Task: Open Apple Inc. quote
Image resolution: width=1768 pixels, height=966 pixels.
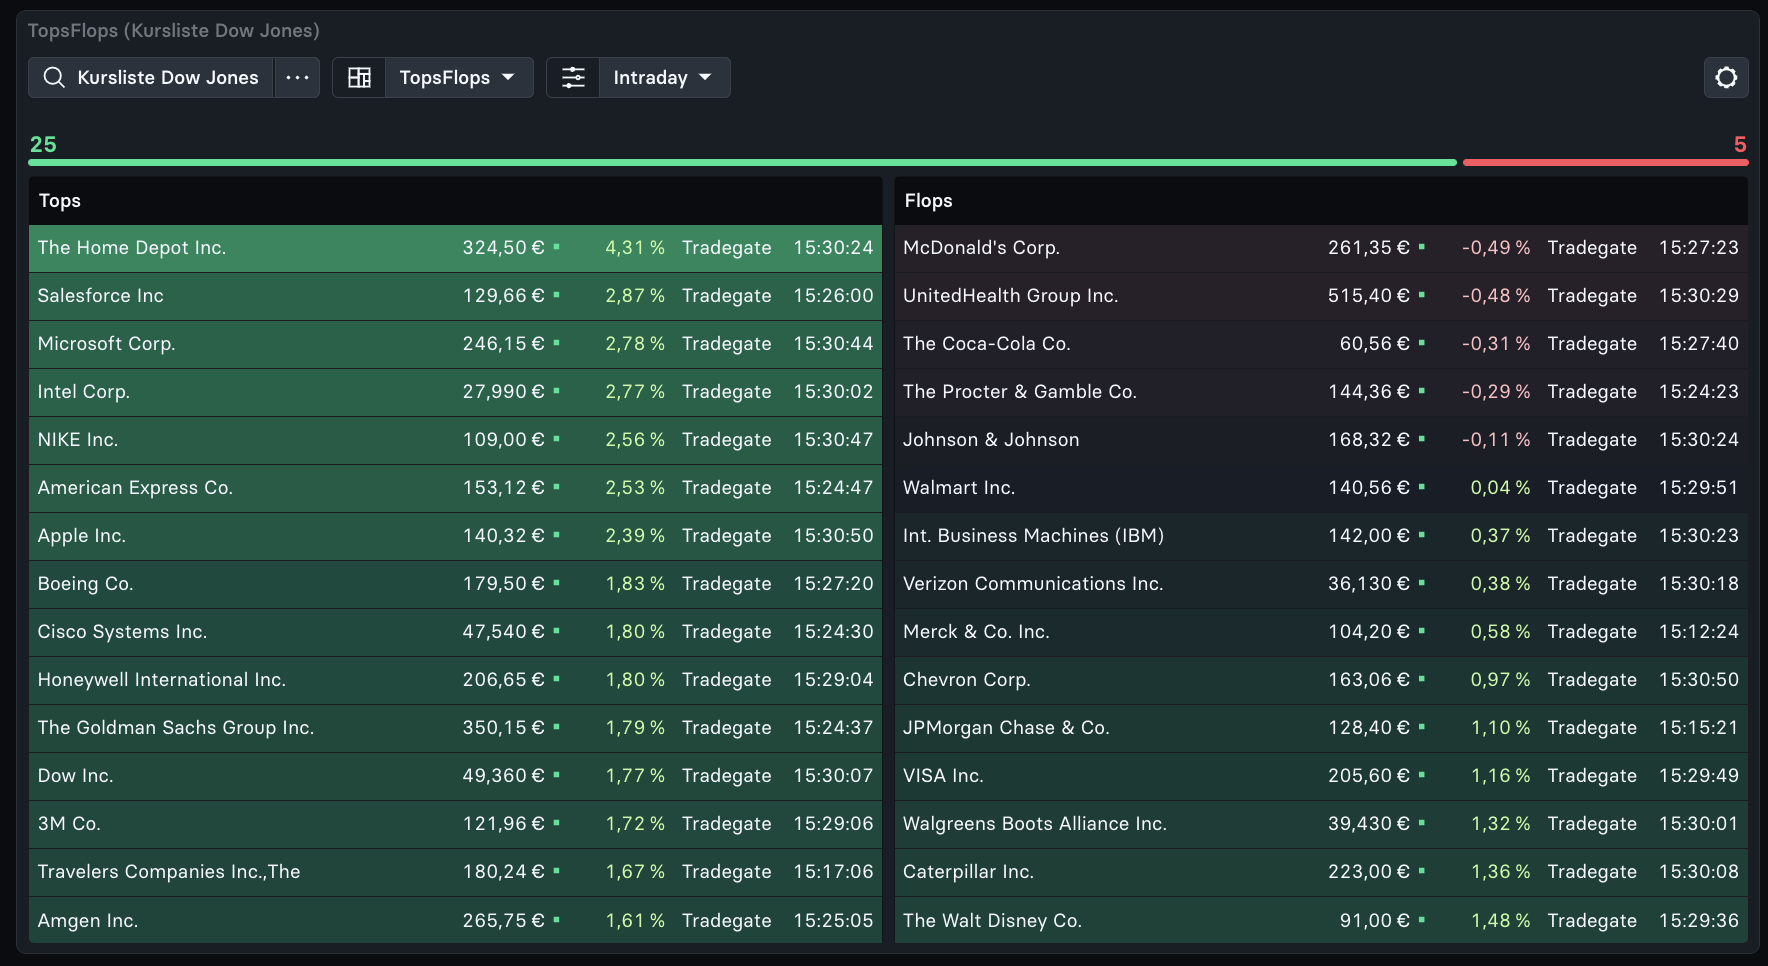Action: pos(455,536)
